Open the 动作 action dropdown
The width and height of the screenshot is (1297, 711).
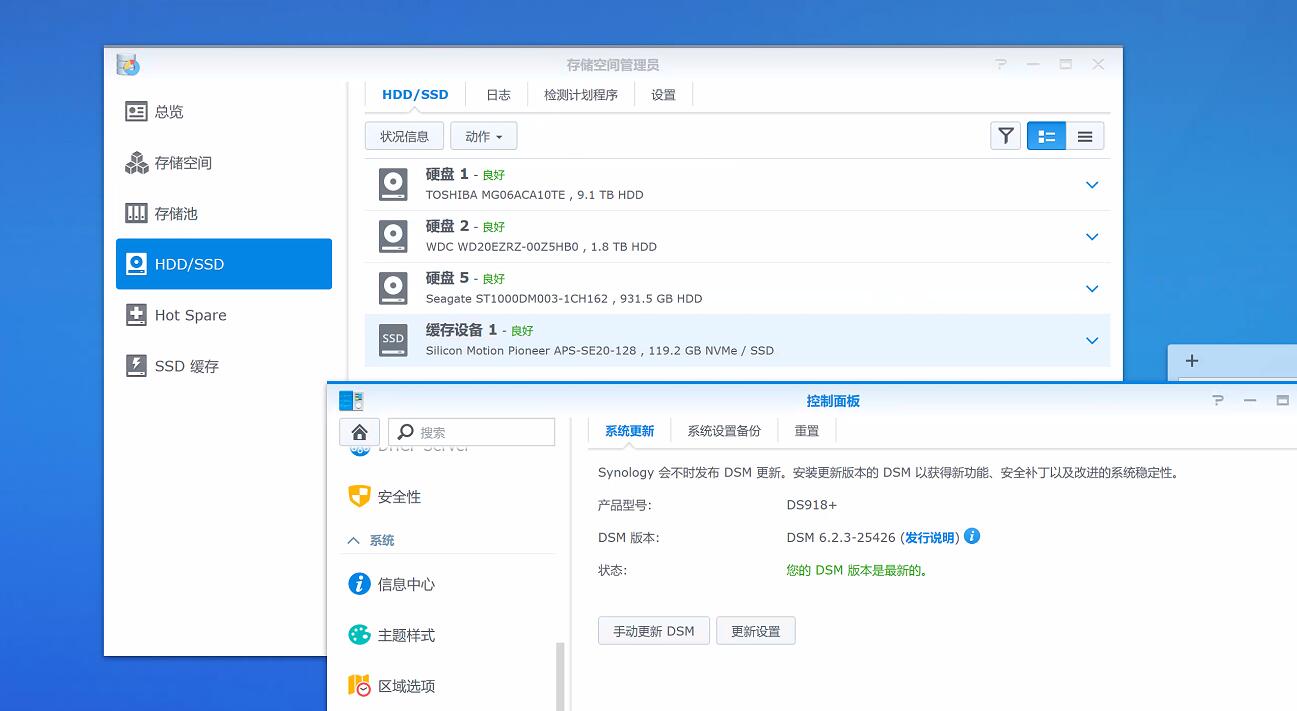point(483,136)
